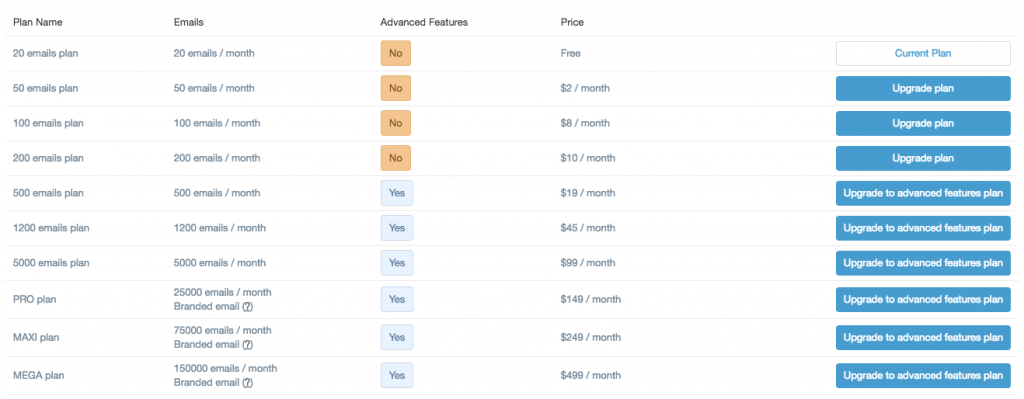Viewport: 1024px width, 399px height.
Task: Upgrade to the PRO plan
Action: [923, 300]
